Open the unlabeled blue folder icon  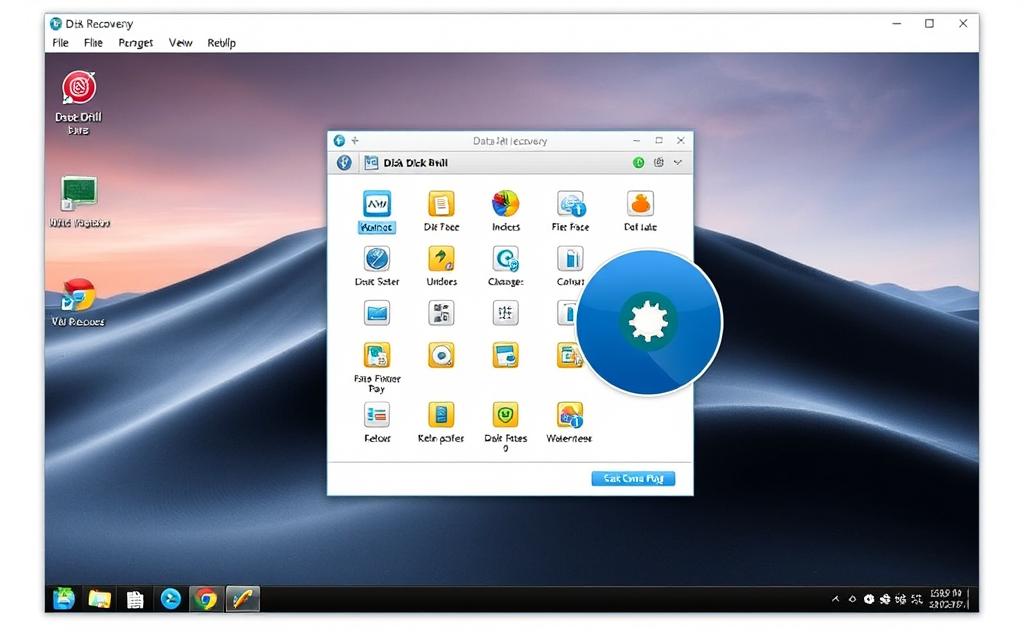tap(377, 313)
